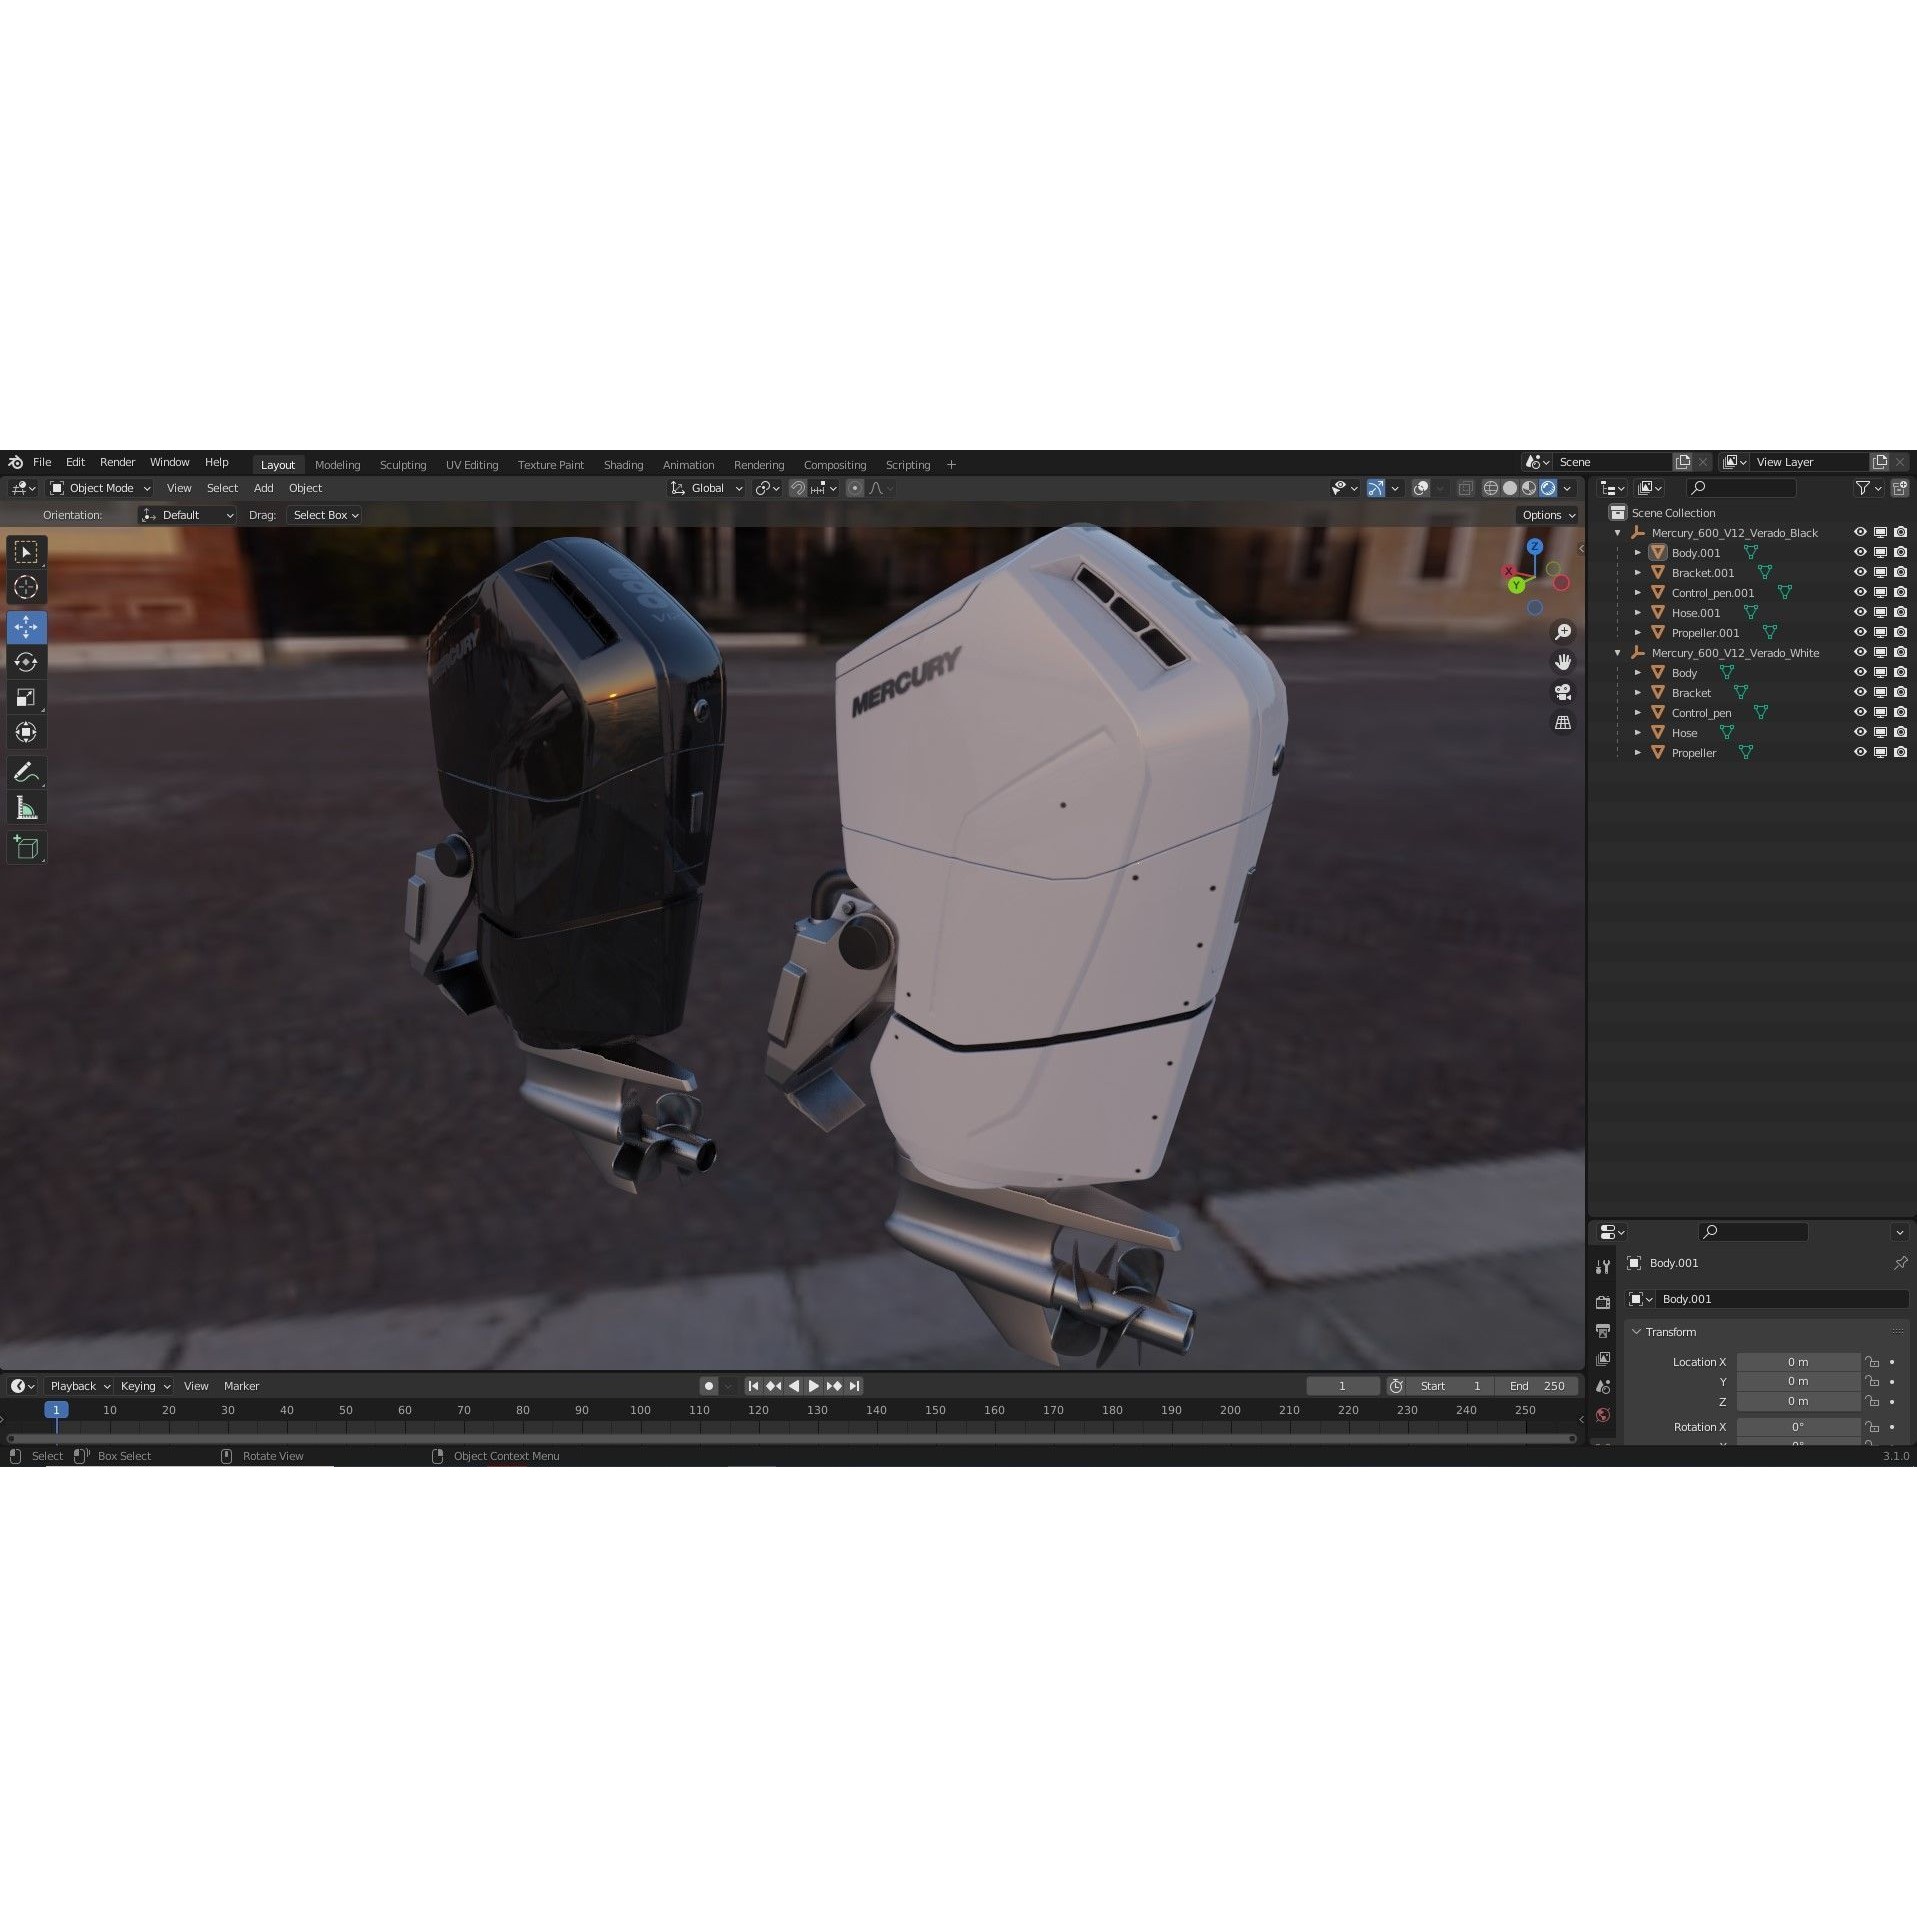Hide Body.001 in the outliner
Screen dimensions: 1917x1917
pyautogui.click(x=1860, y=552)
